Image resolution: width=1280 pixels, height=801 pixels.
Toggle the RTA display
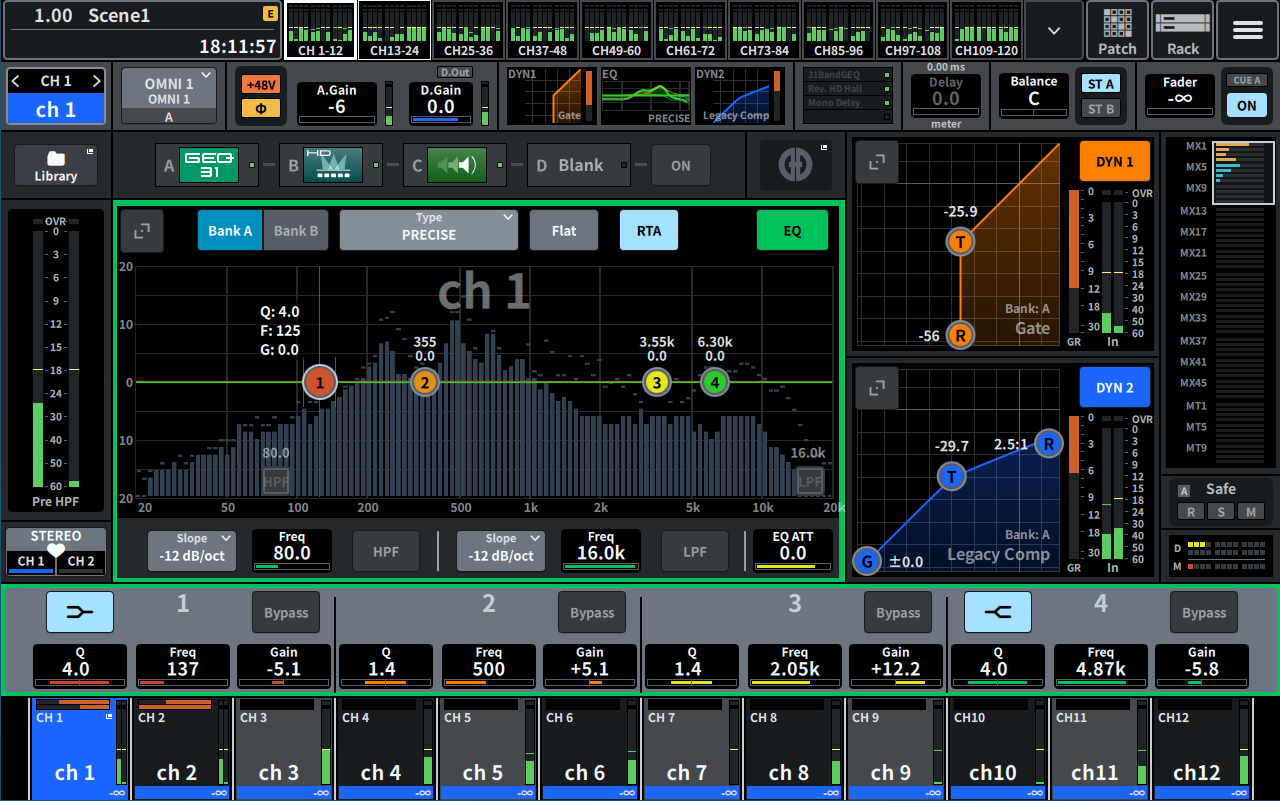pyautogui.click(x=648, y=231)
